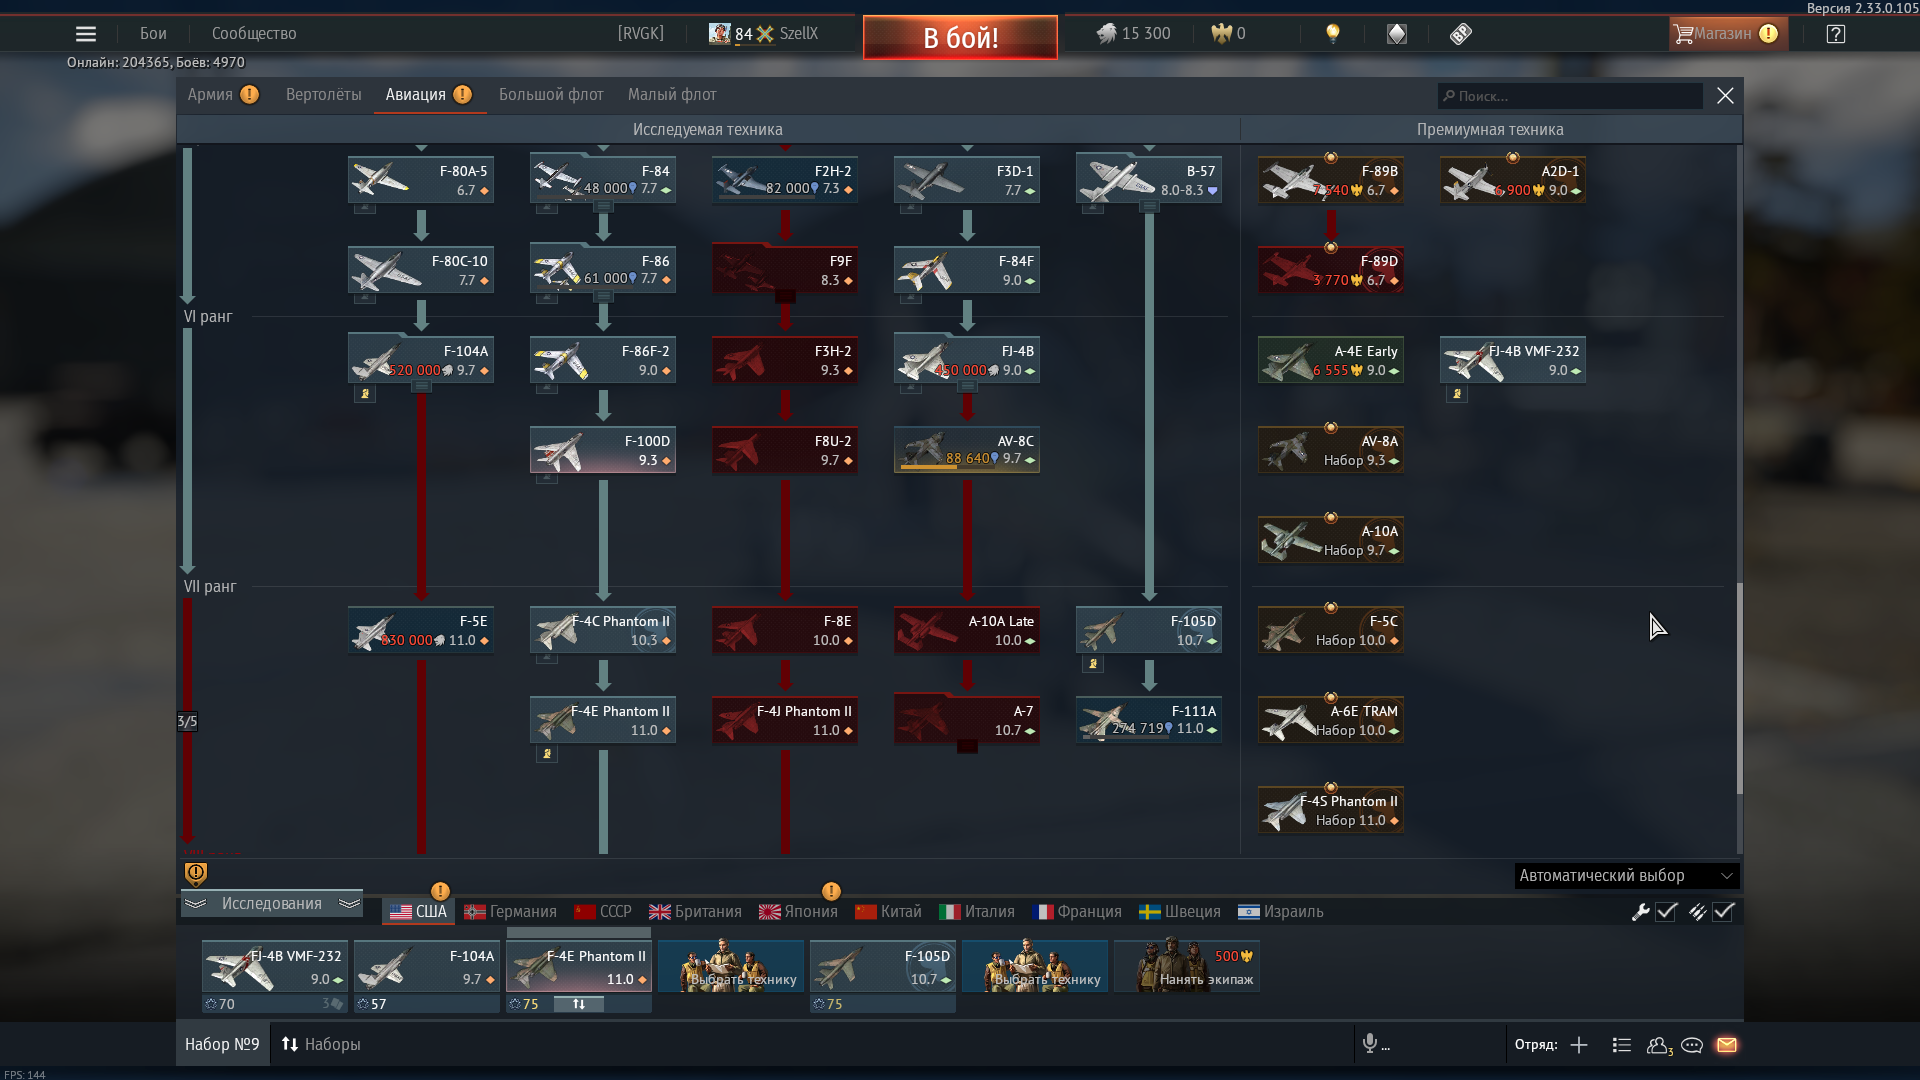This screenshot has width=1920, height=1080.
Task: Click the Поиск search field
Action: coord(1570,96)
